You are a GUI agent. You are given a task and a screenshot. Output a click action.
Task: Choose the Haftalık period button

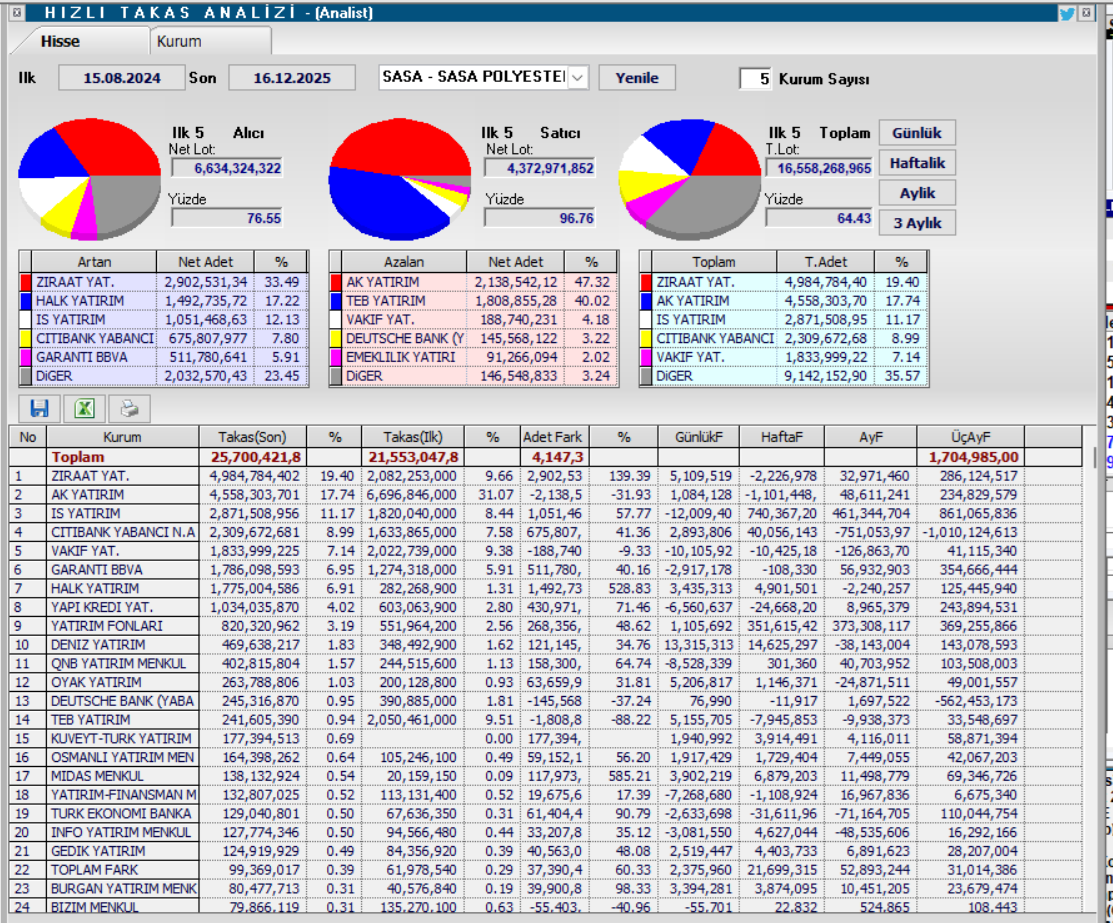[x=916, y=163]
